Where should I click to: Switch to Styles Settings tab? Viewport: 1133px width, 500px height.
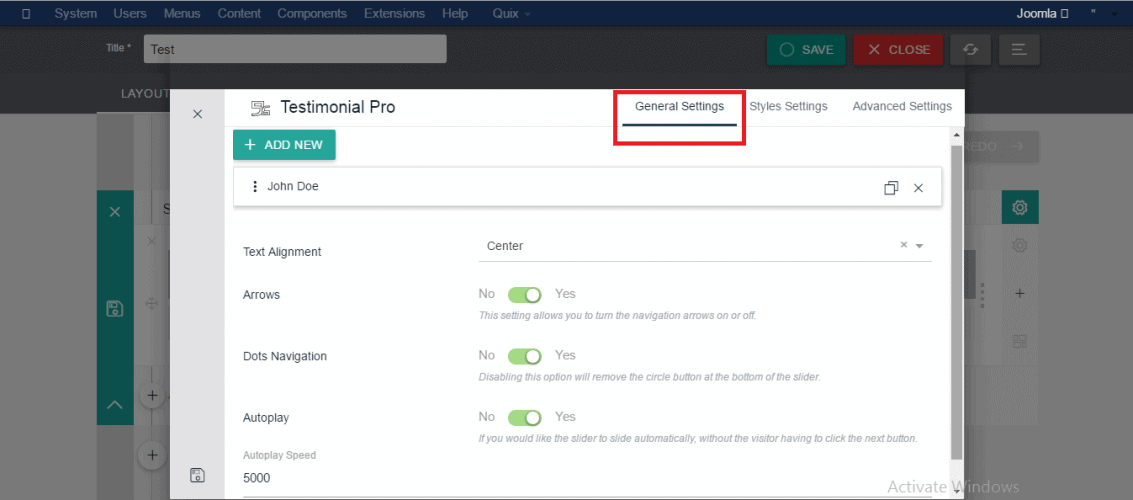pos(788,107)
